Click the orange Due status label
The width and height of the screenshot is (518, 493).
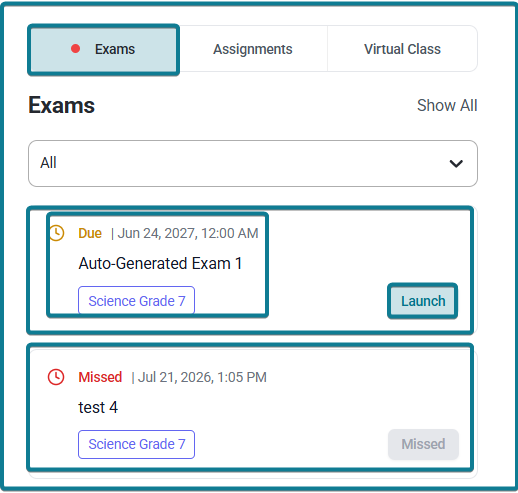[x=90, y=233]
